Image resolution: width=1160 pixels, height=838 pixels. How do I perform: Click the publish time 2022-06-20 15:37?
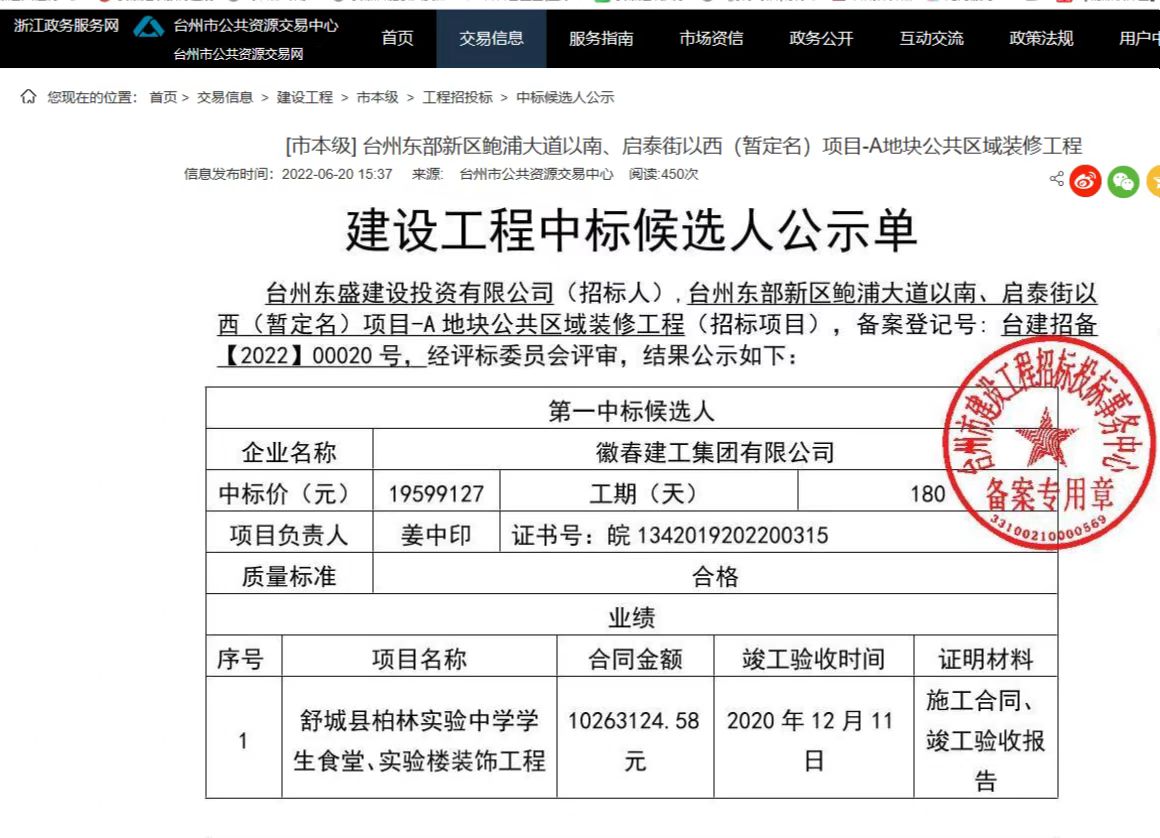pyautogui.click(x=337, y=175)
